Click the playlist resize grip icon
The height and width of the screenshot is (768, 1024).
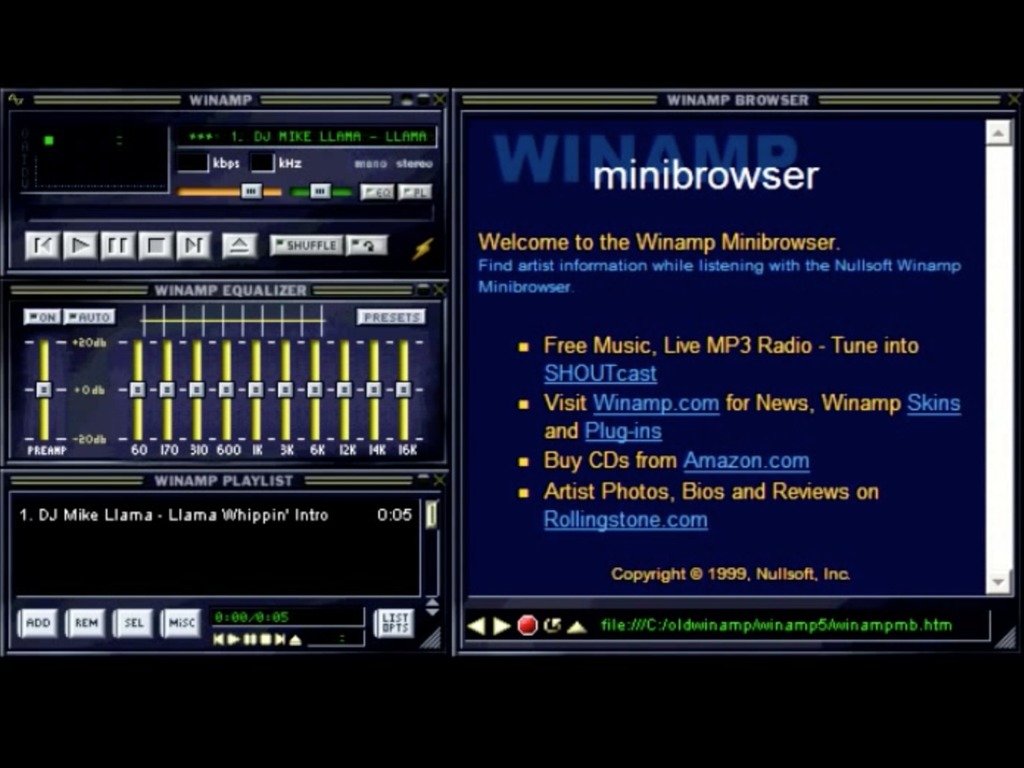[x=431, y=637]
